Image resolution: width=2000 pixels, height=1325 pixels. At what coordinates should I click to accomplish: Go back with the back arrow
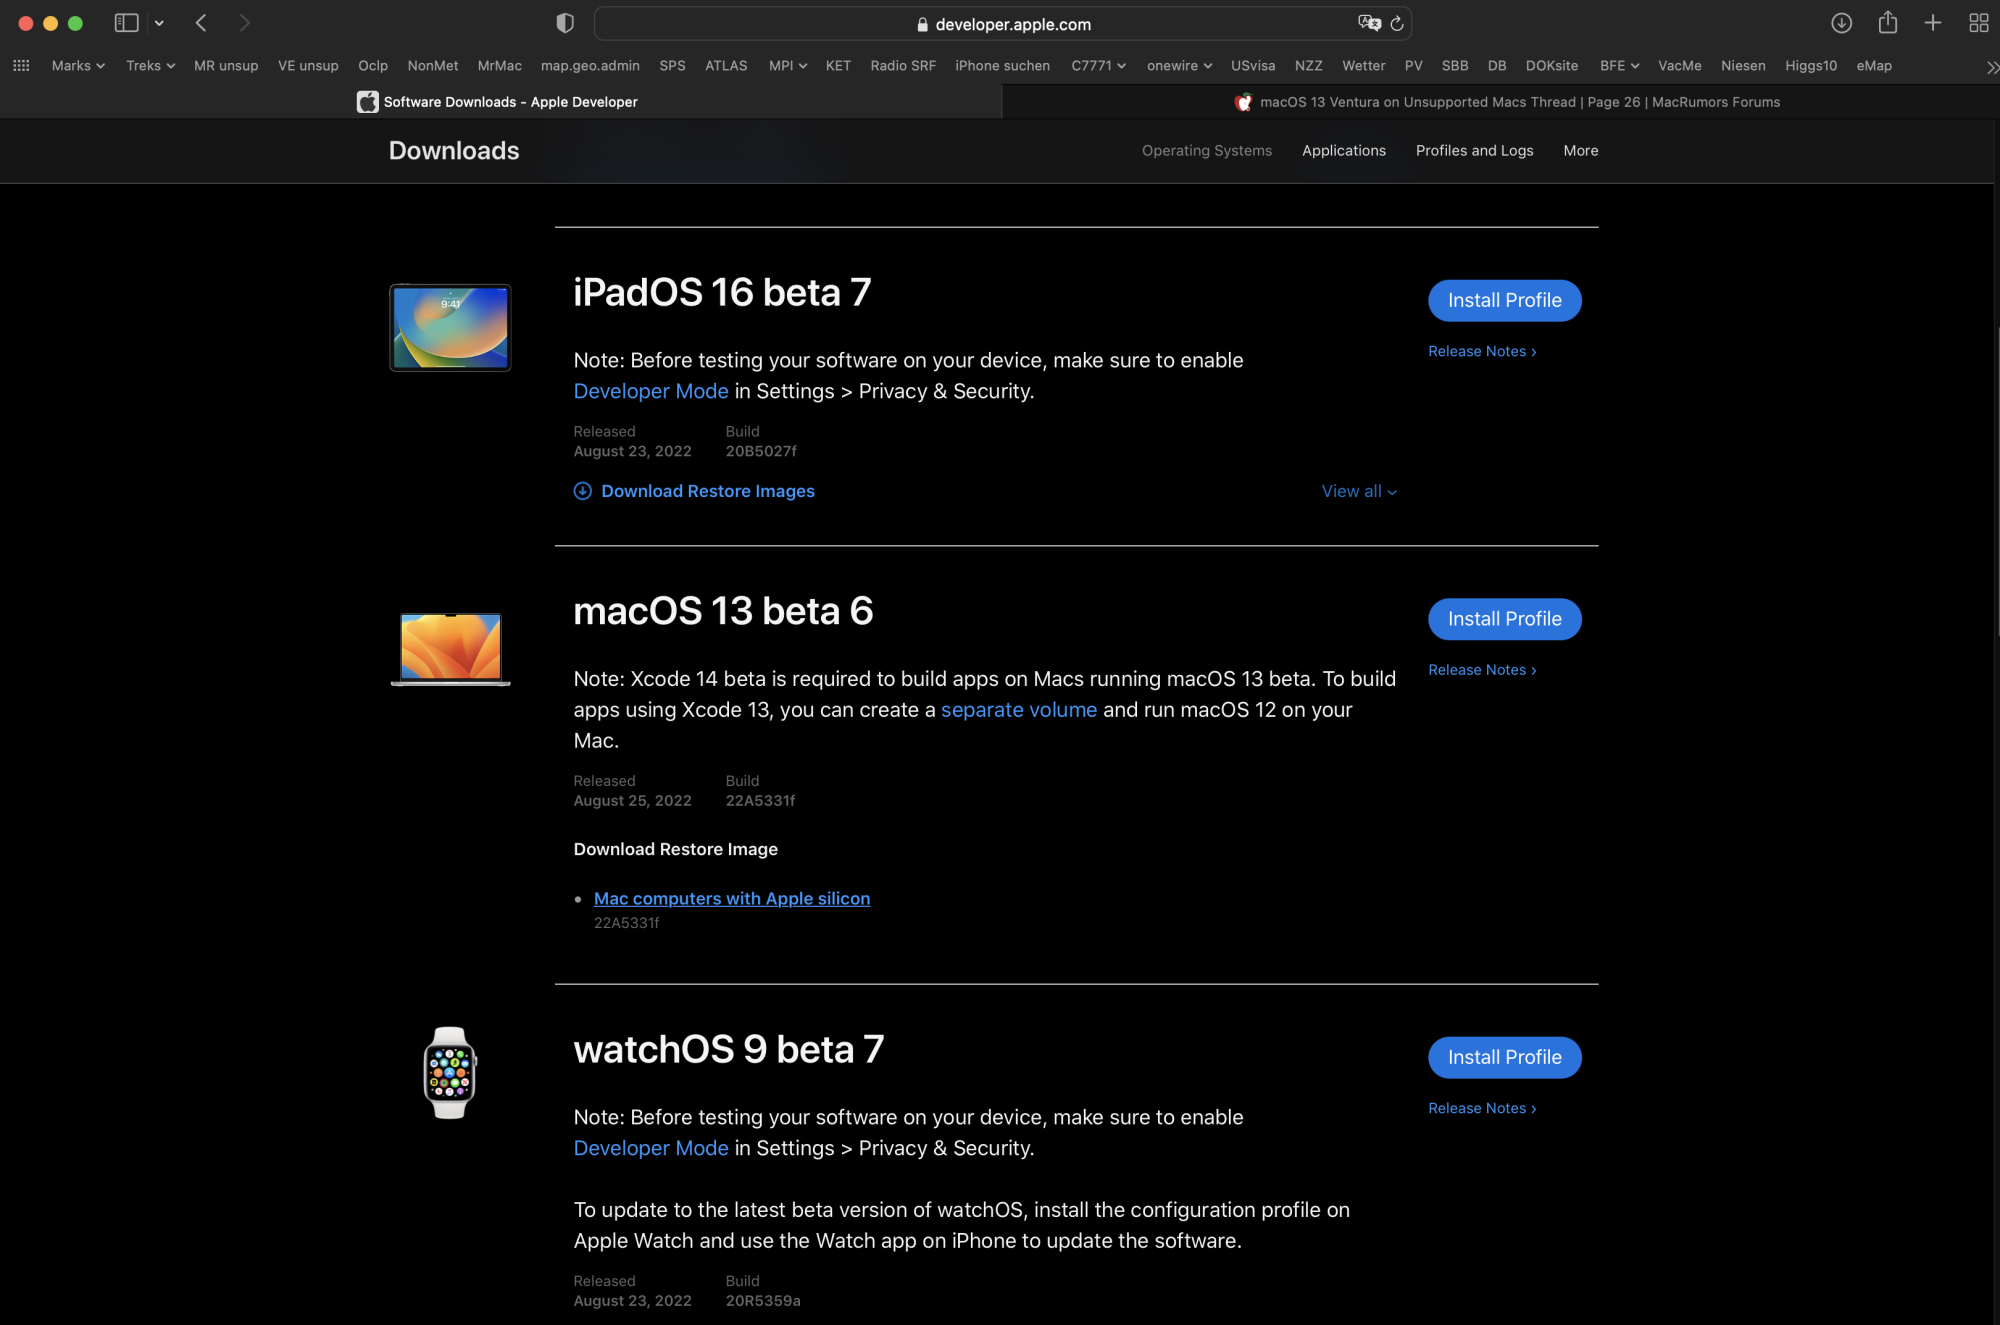tap(201, 23)
